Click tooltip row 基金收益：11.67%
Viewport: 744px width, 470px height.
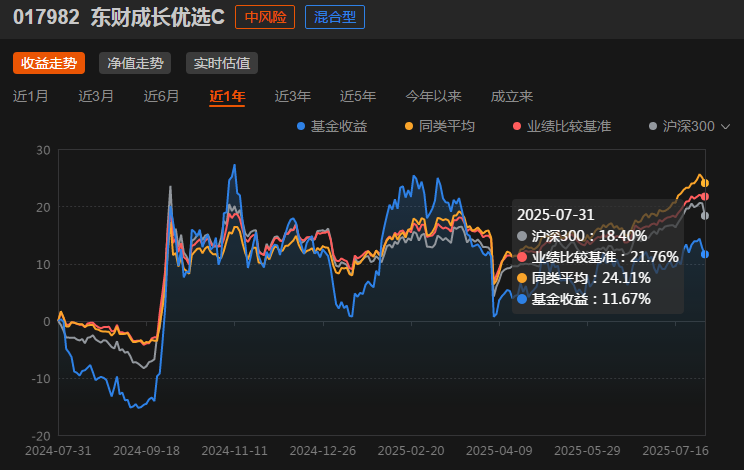pyautogui.click(x=584, y=299)
